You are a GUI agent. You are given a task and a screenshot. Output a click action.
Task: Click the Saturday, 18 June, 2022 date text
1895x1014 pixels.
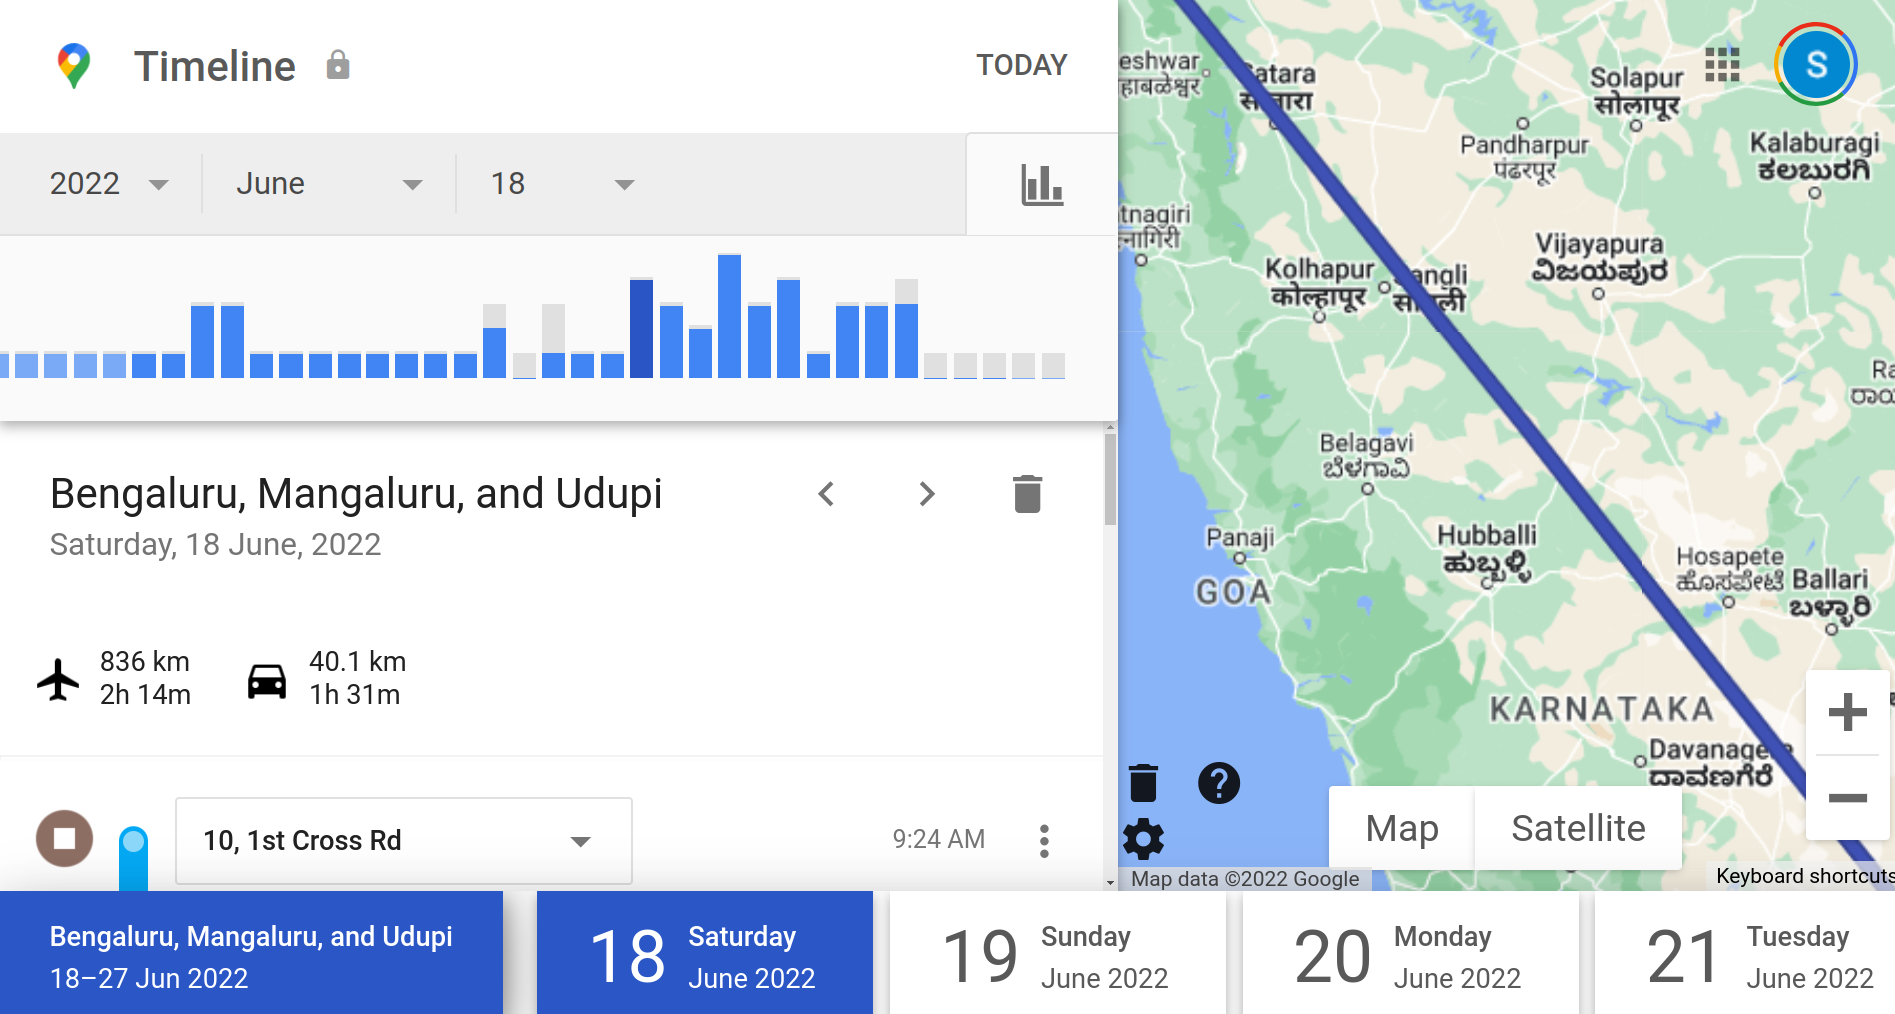coord(215,544)
